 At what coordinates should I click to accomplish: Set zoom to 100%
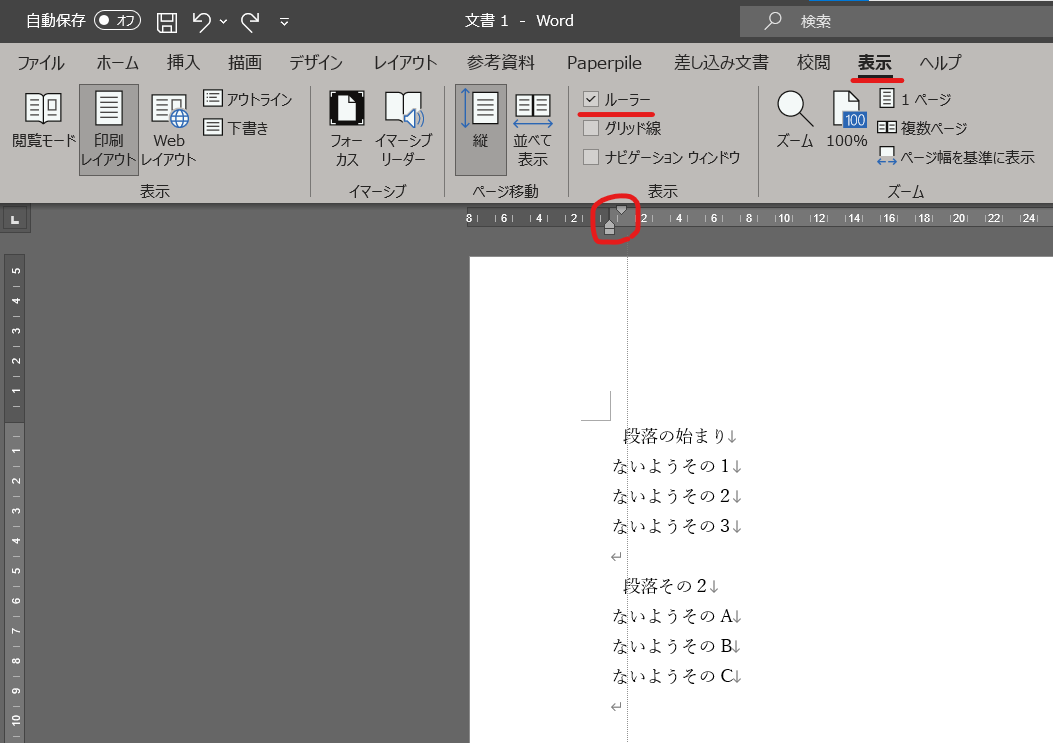point(846,120)
